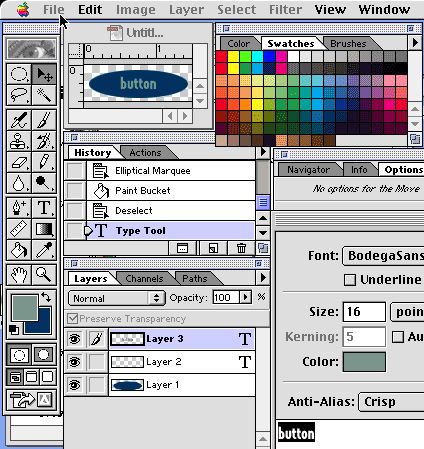
Task: Click the foreground color swatch
Action: (x=25, y=307)
